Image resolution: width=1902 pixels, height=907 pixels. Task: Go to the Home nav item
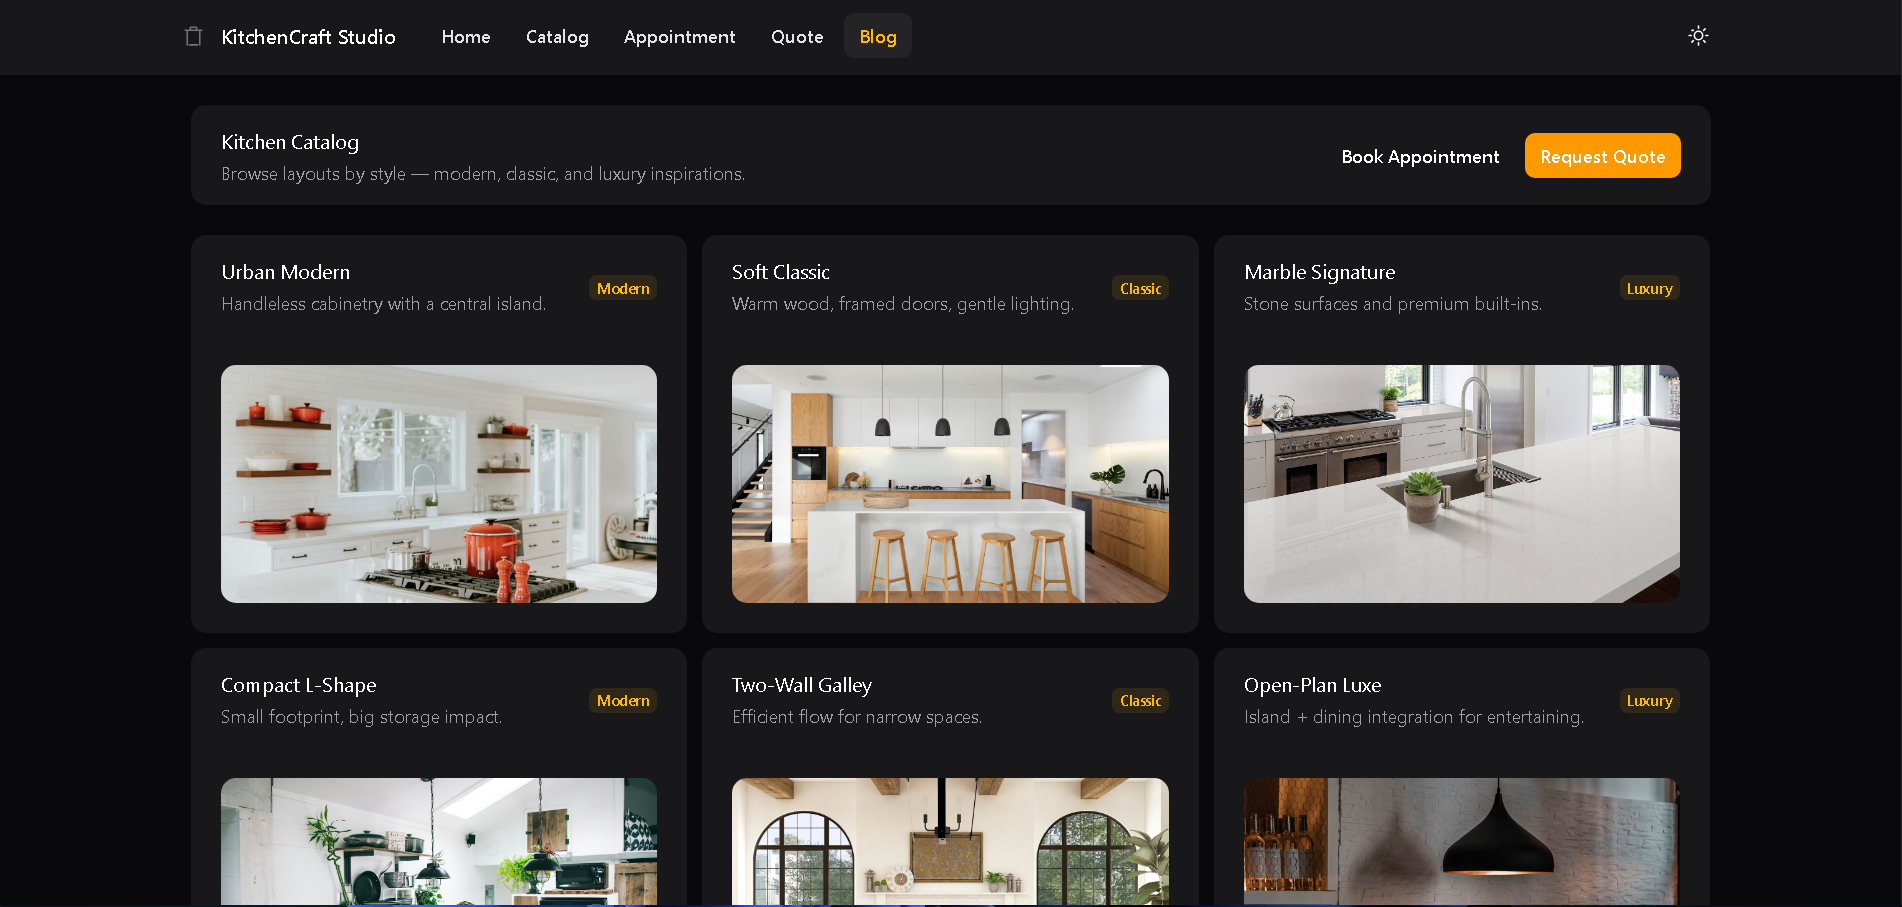tap(466, 37)
